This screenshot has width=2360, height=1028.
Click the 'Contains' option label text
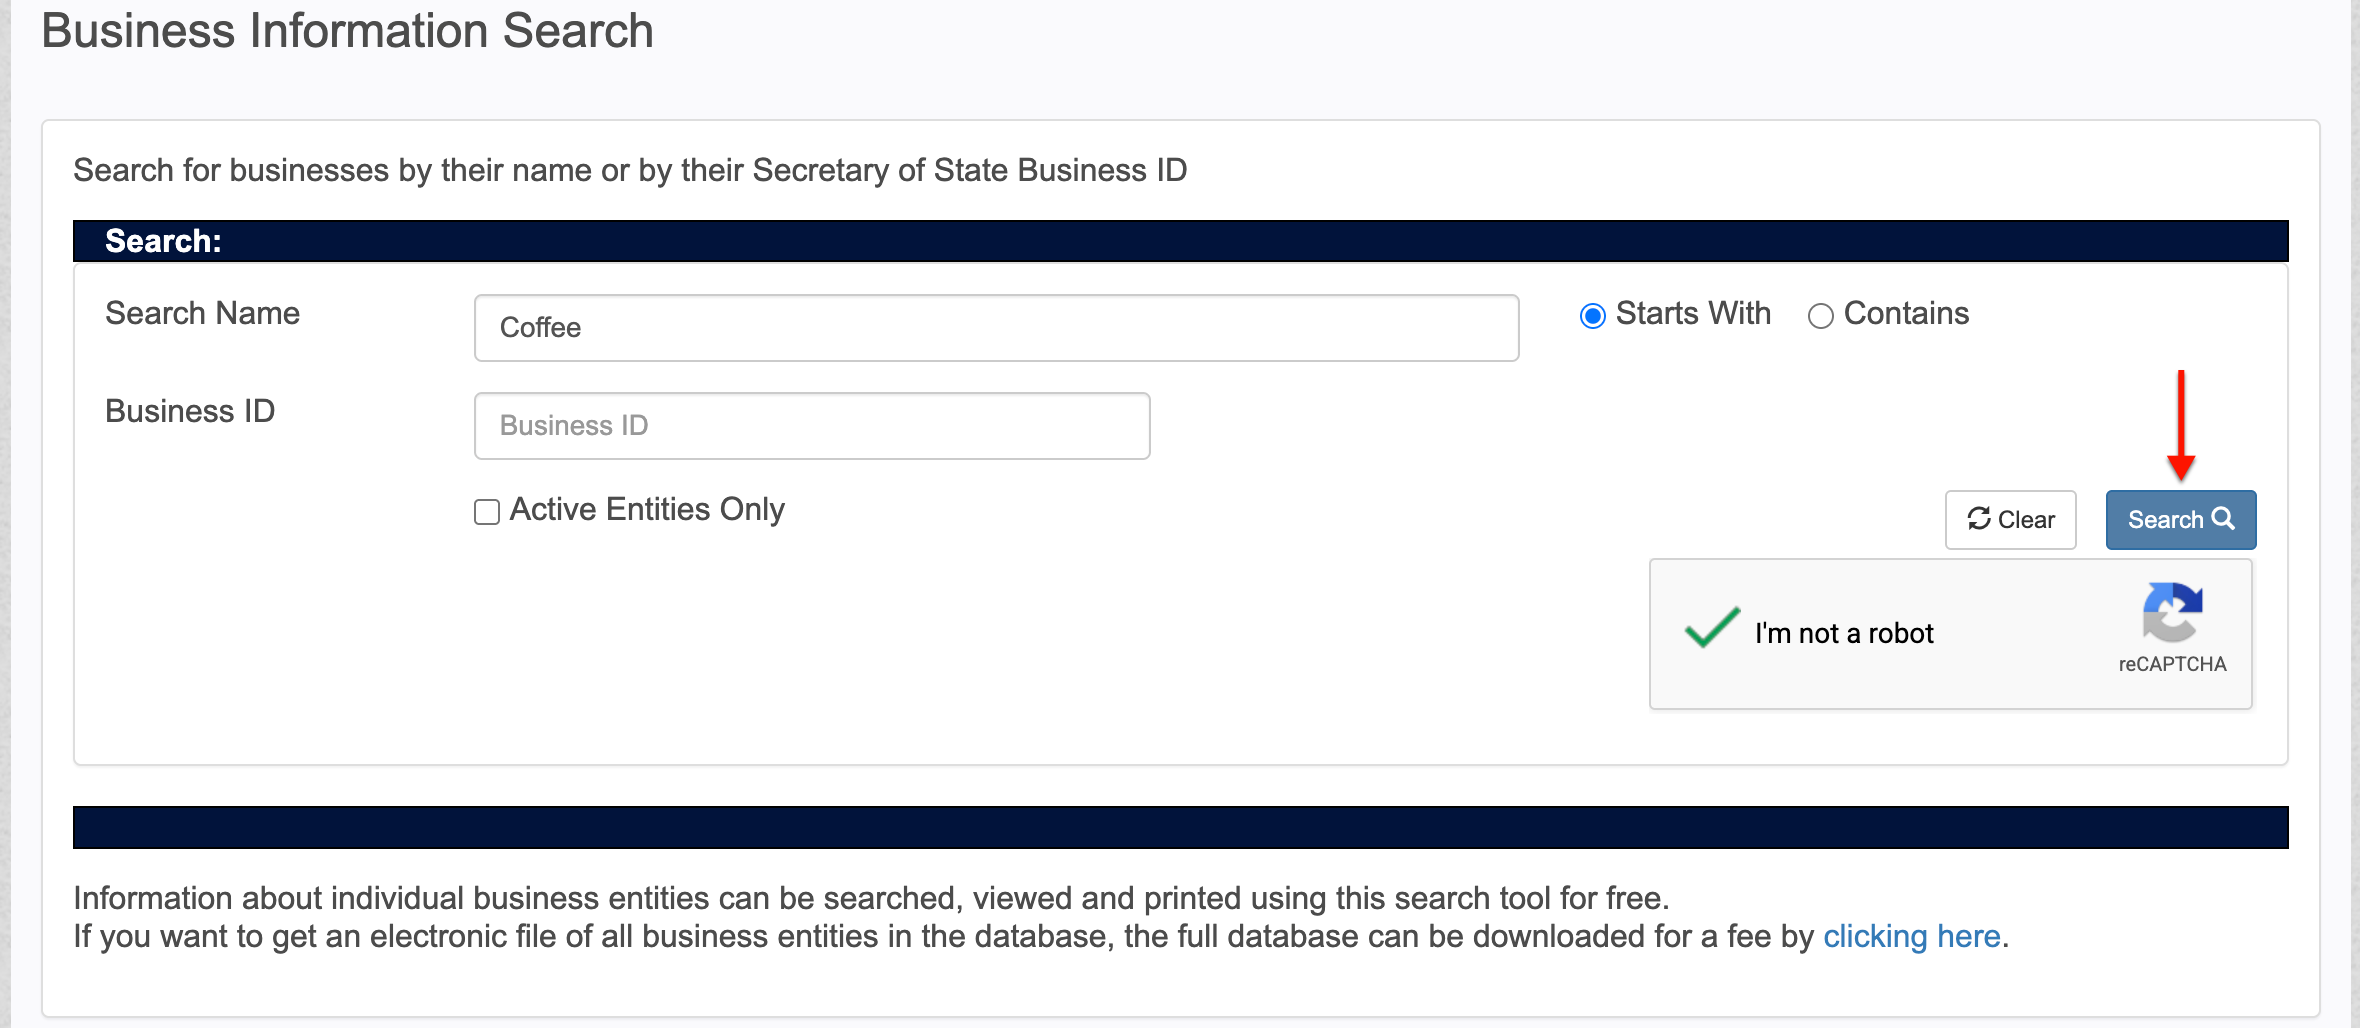click(1906, 313)
